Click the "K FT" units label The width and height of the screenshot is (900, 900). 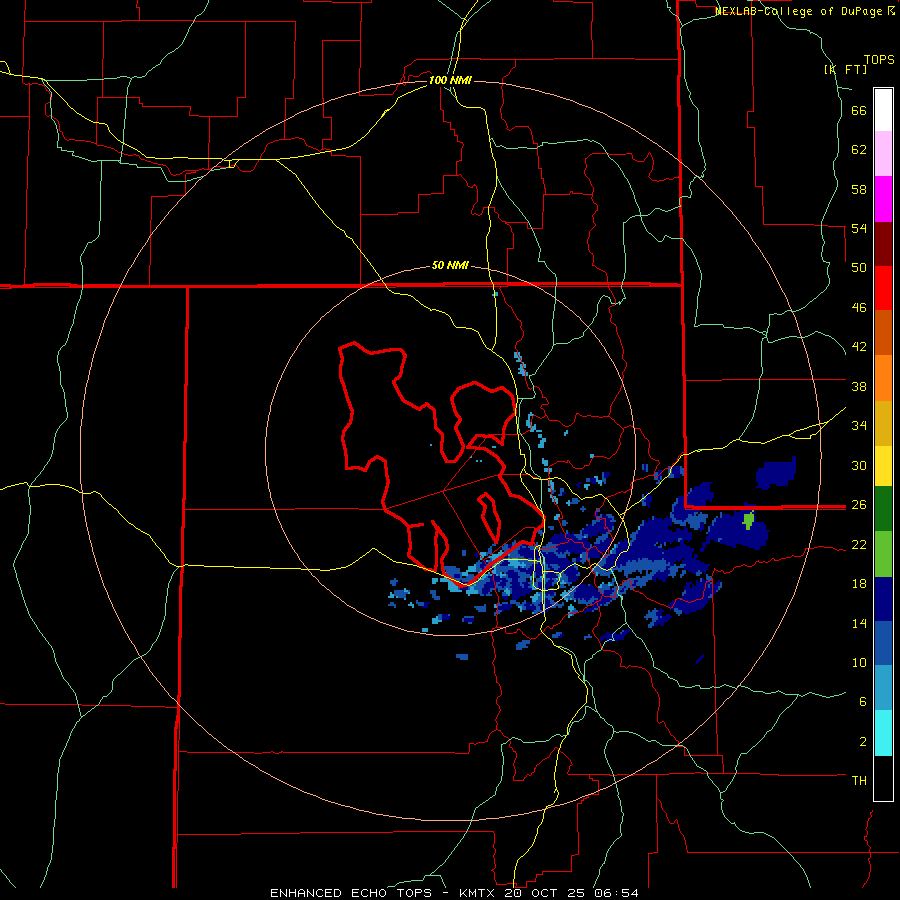845,69
